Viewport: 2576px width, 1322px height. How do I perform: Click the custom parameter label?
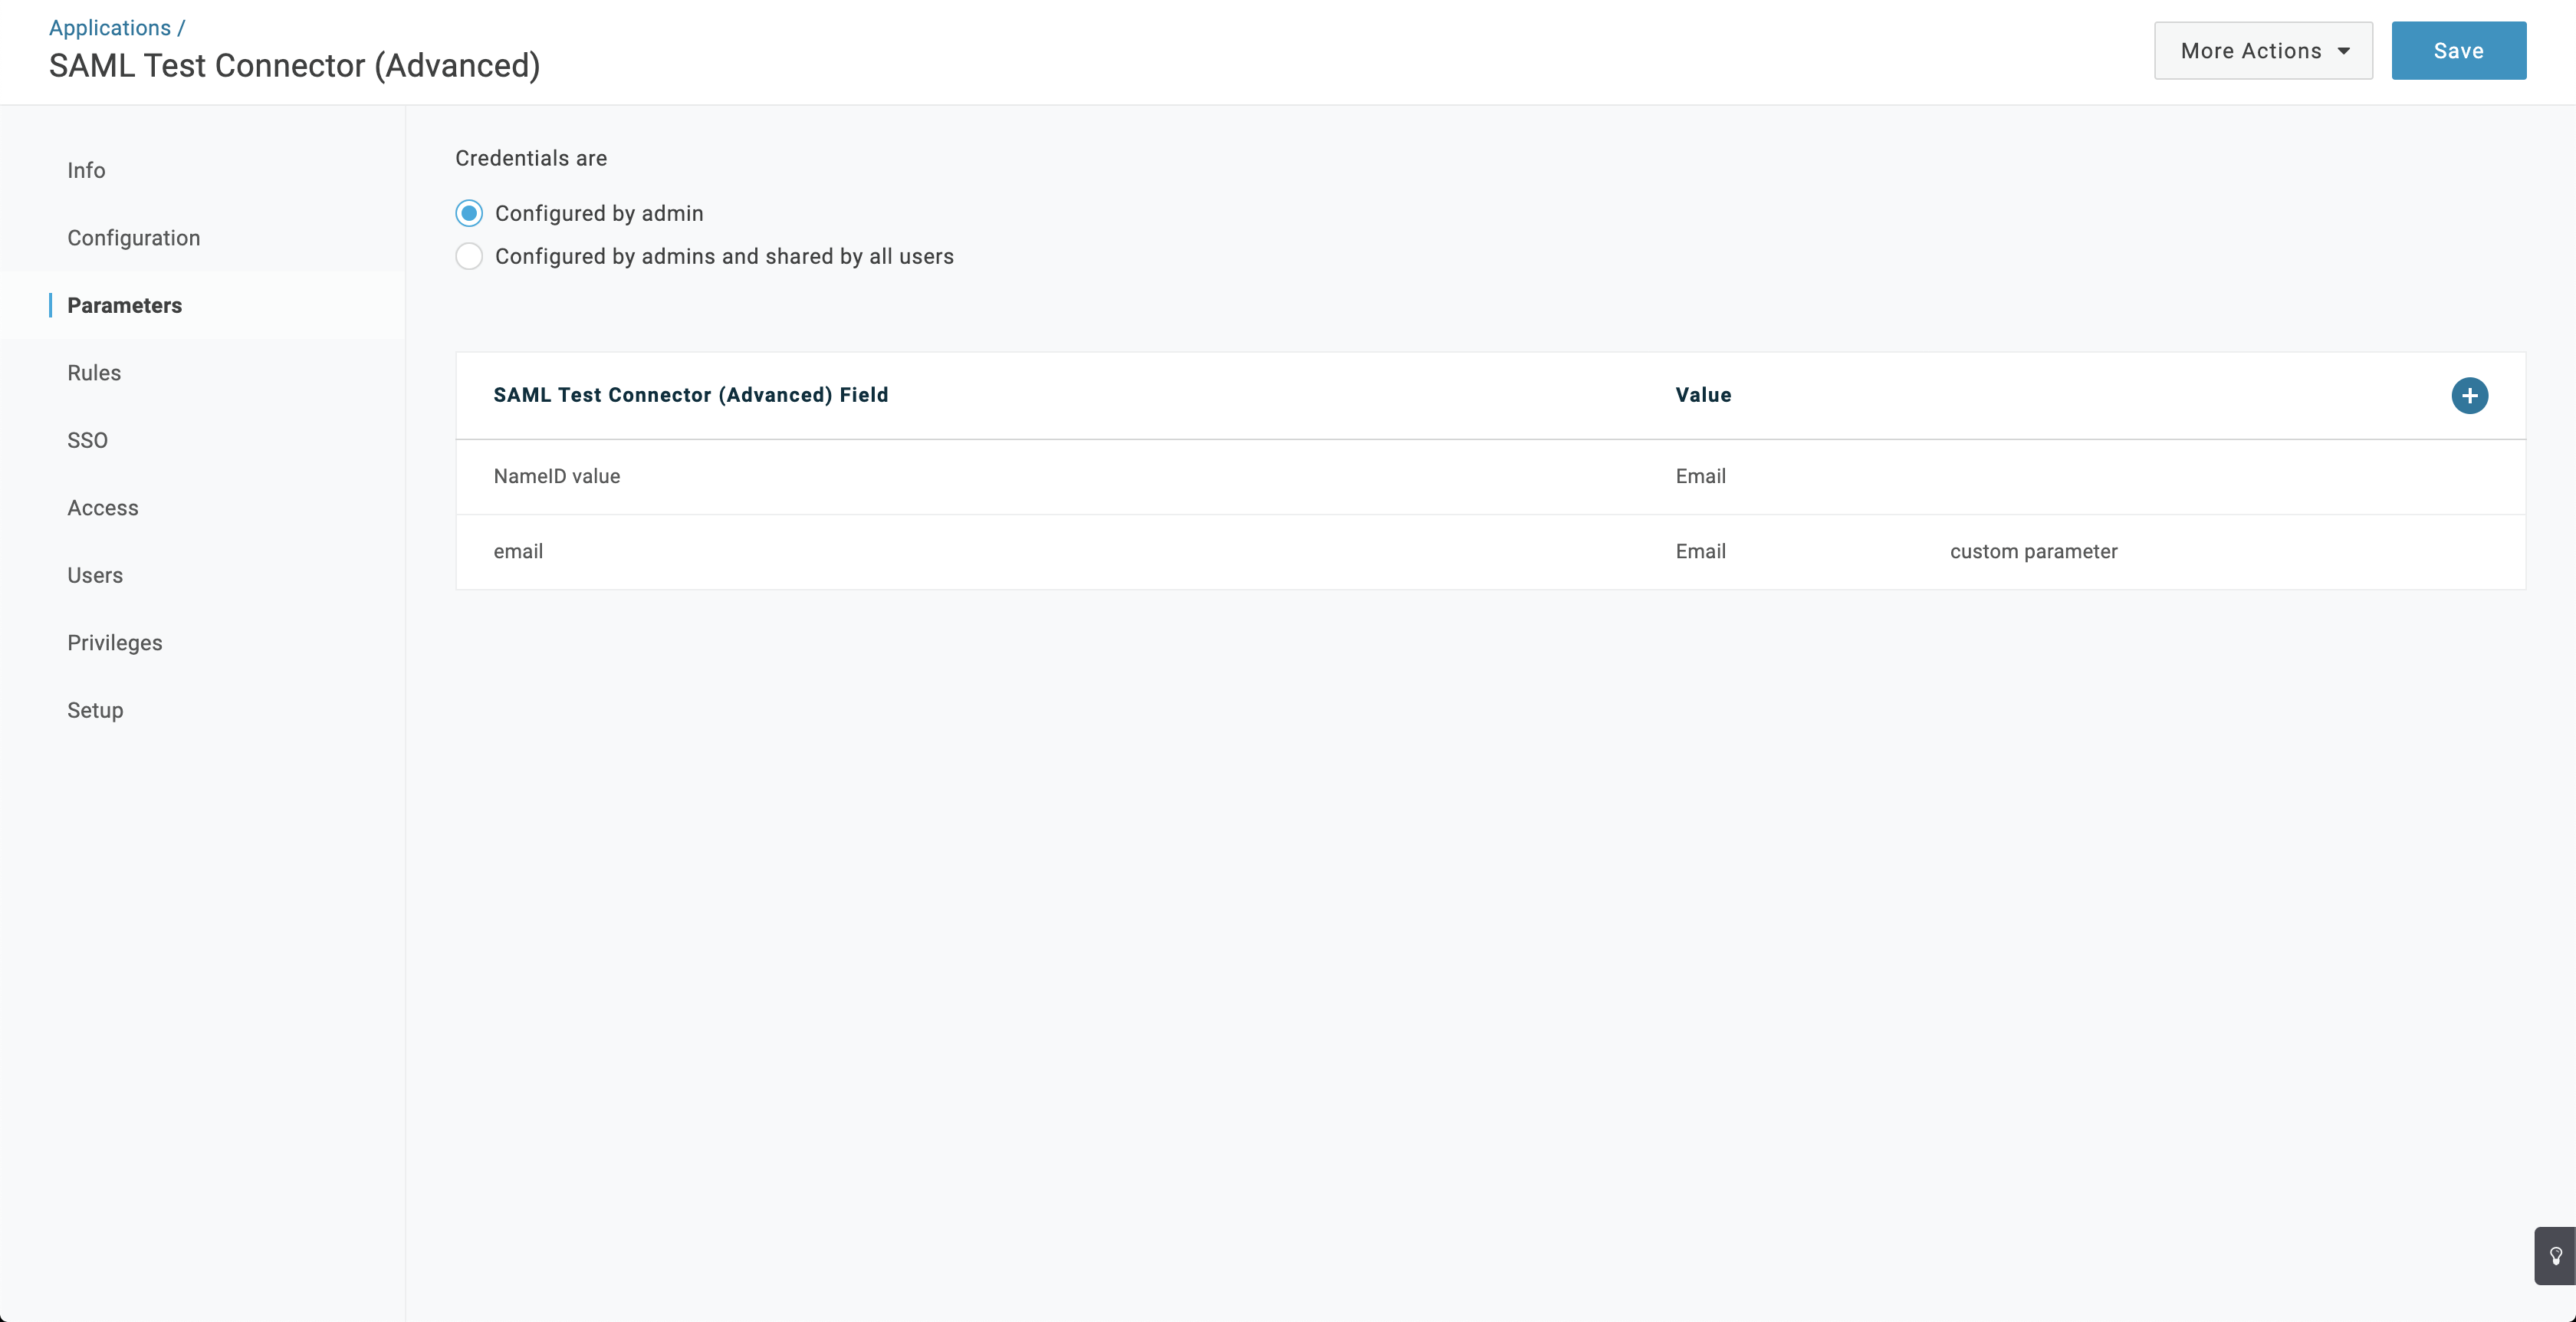click(x=2033, y=552)
